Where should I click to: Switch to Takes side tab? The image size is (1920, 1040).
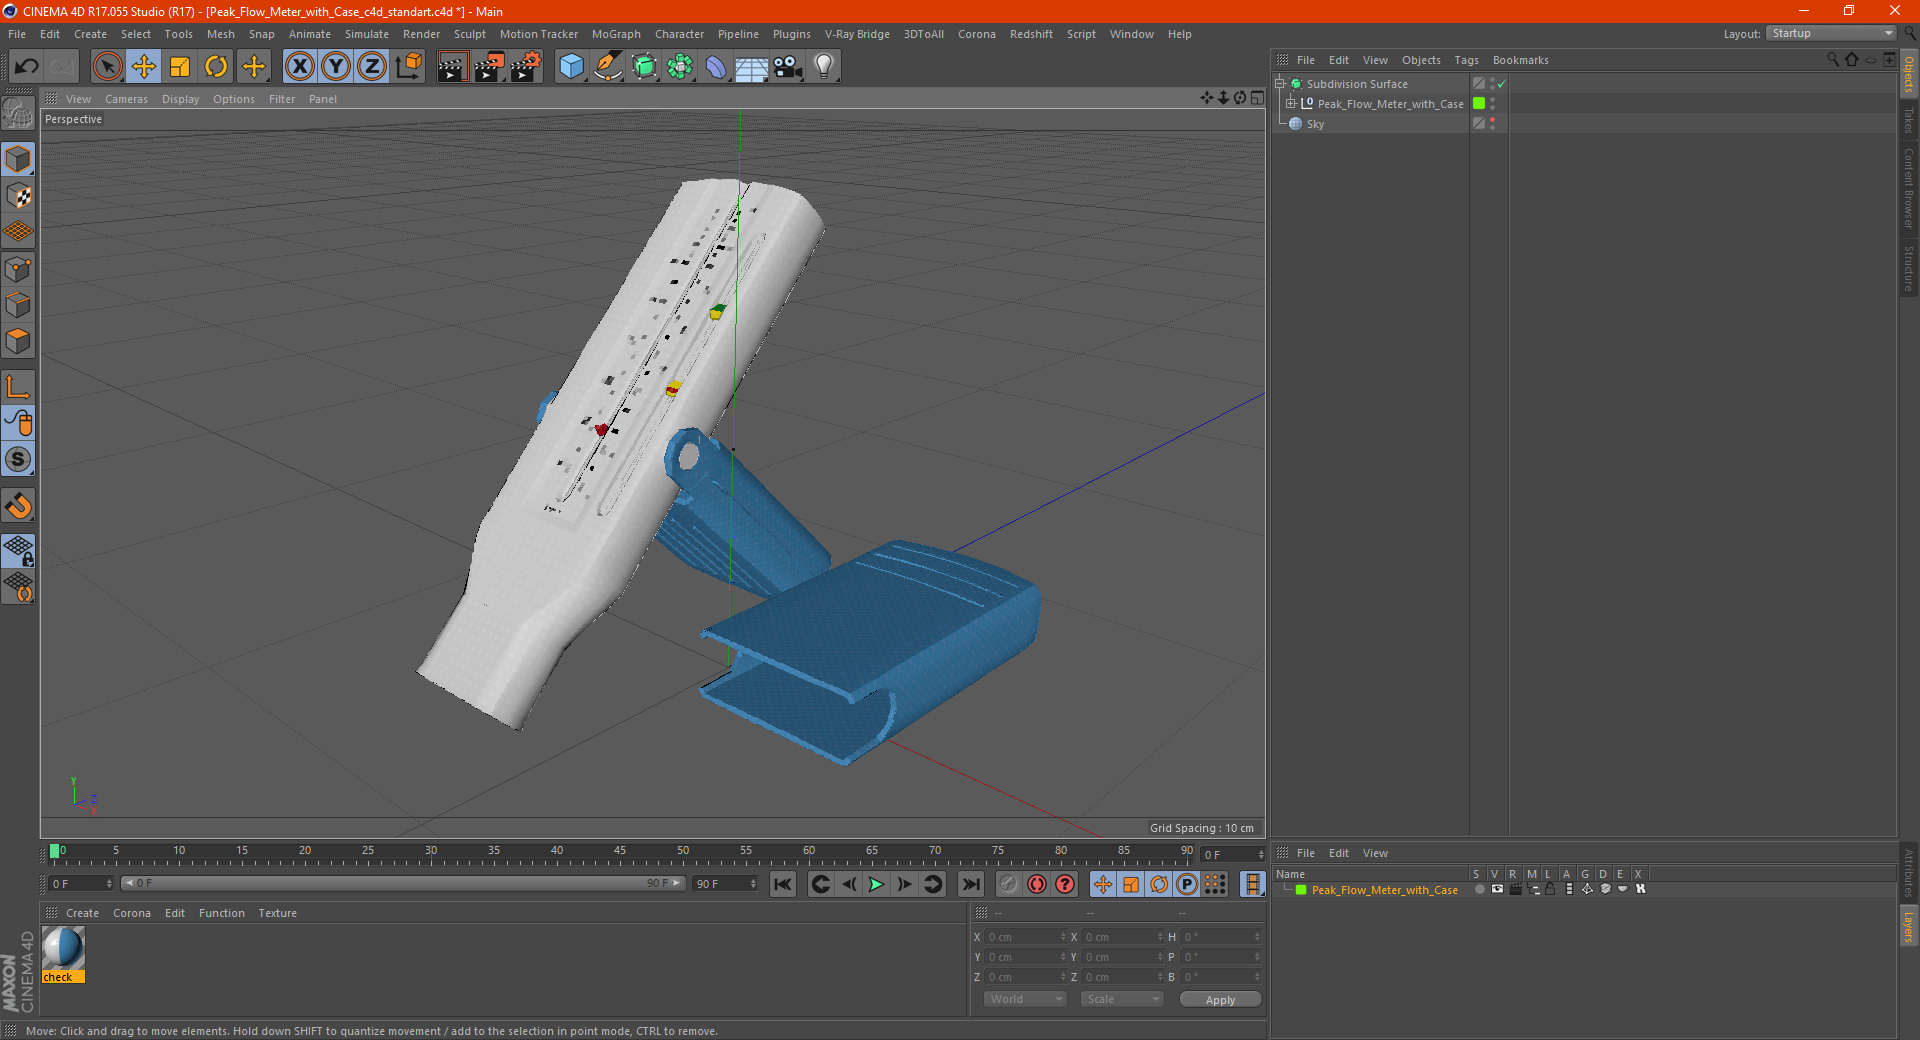[x=1909, y=121]
